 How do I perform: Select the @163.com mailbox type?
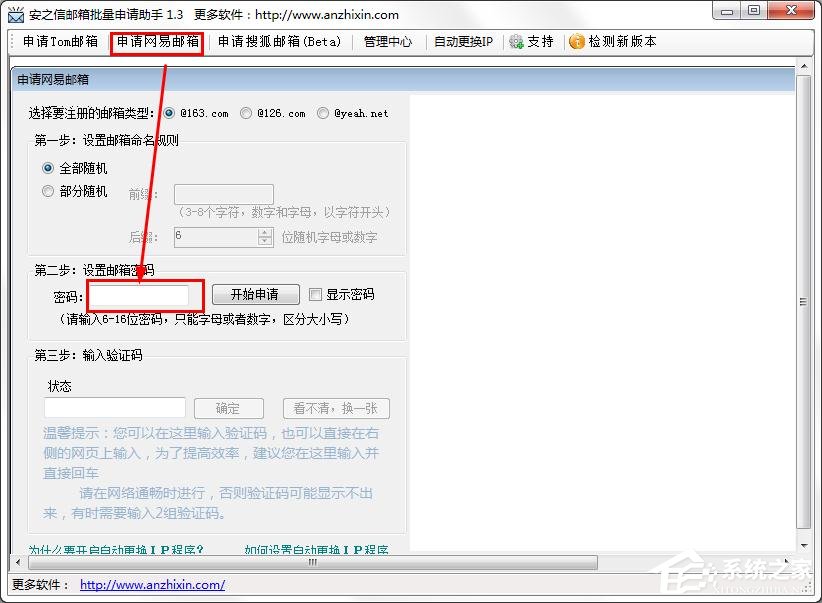[x=169, y=113]
